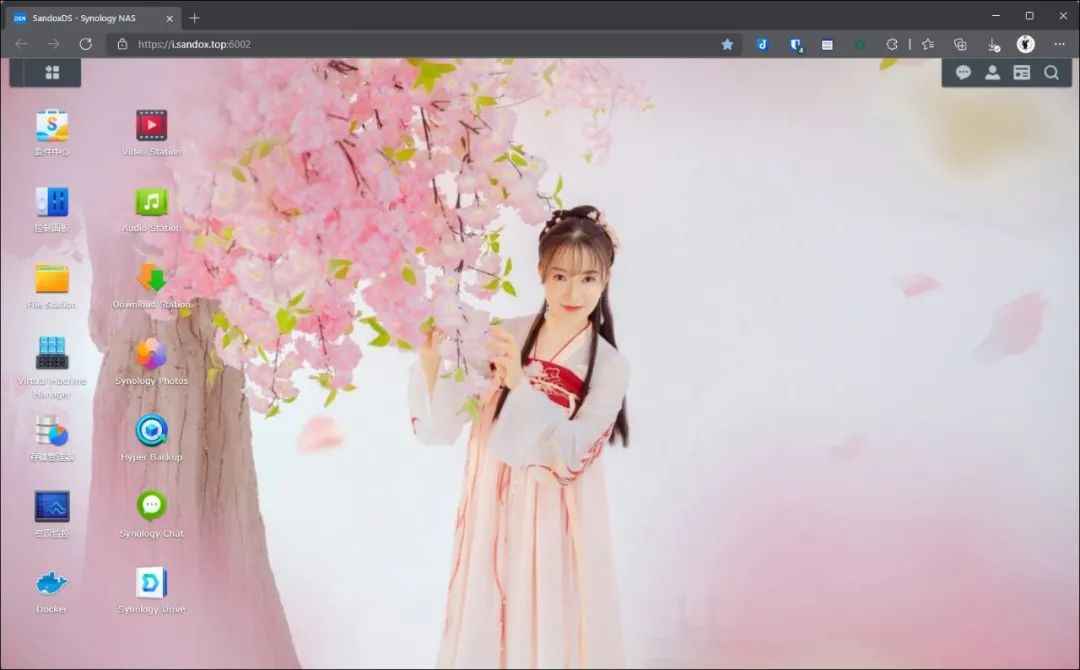Viewport: 1080px width, 670px height.
Task: Open the DSM user options menu
Action: 993,72
